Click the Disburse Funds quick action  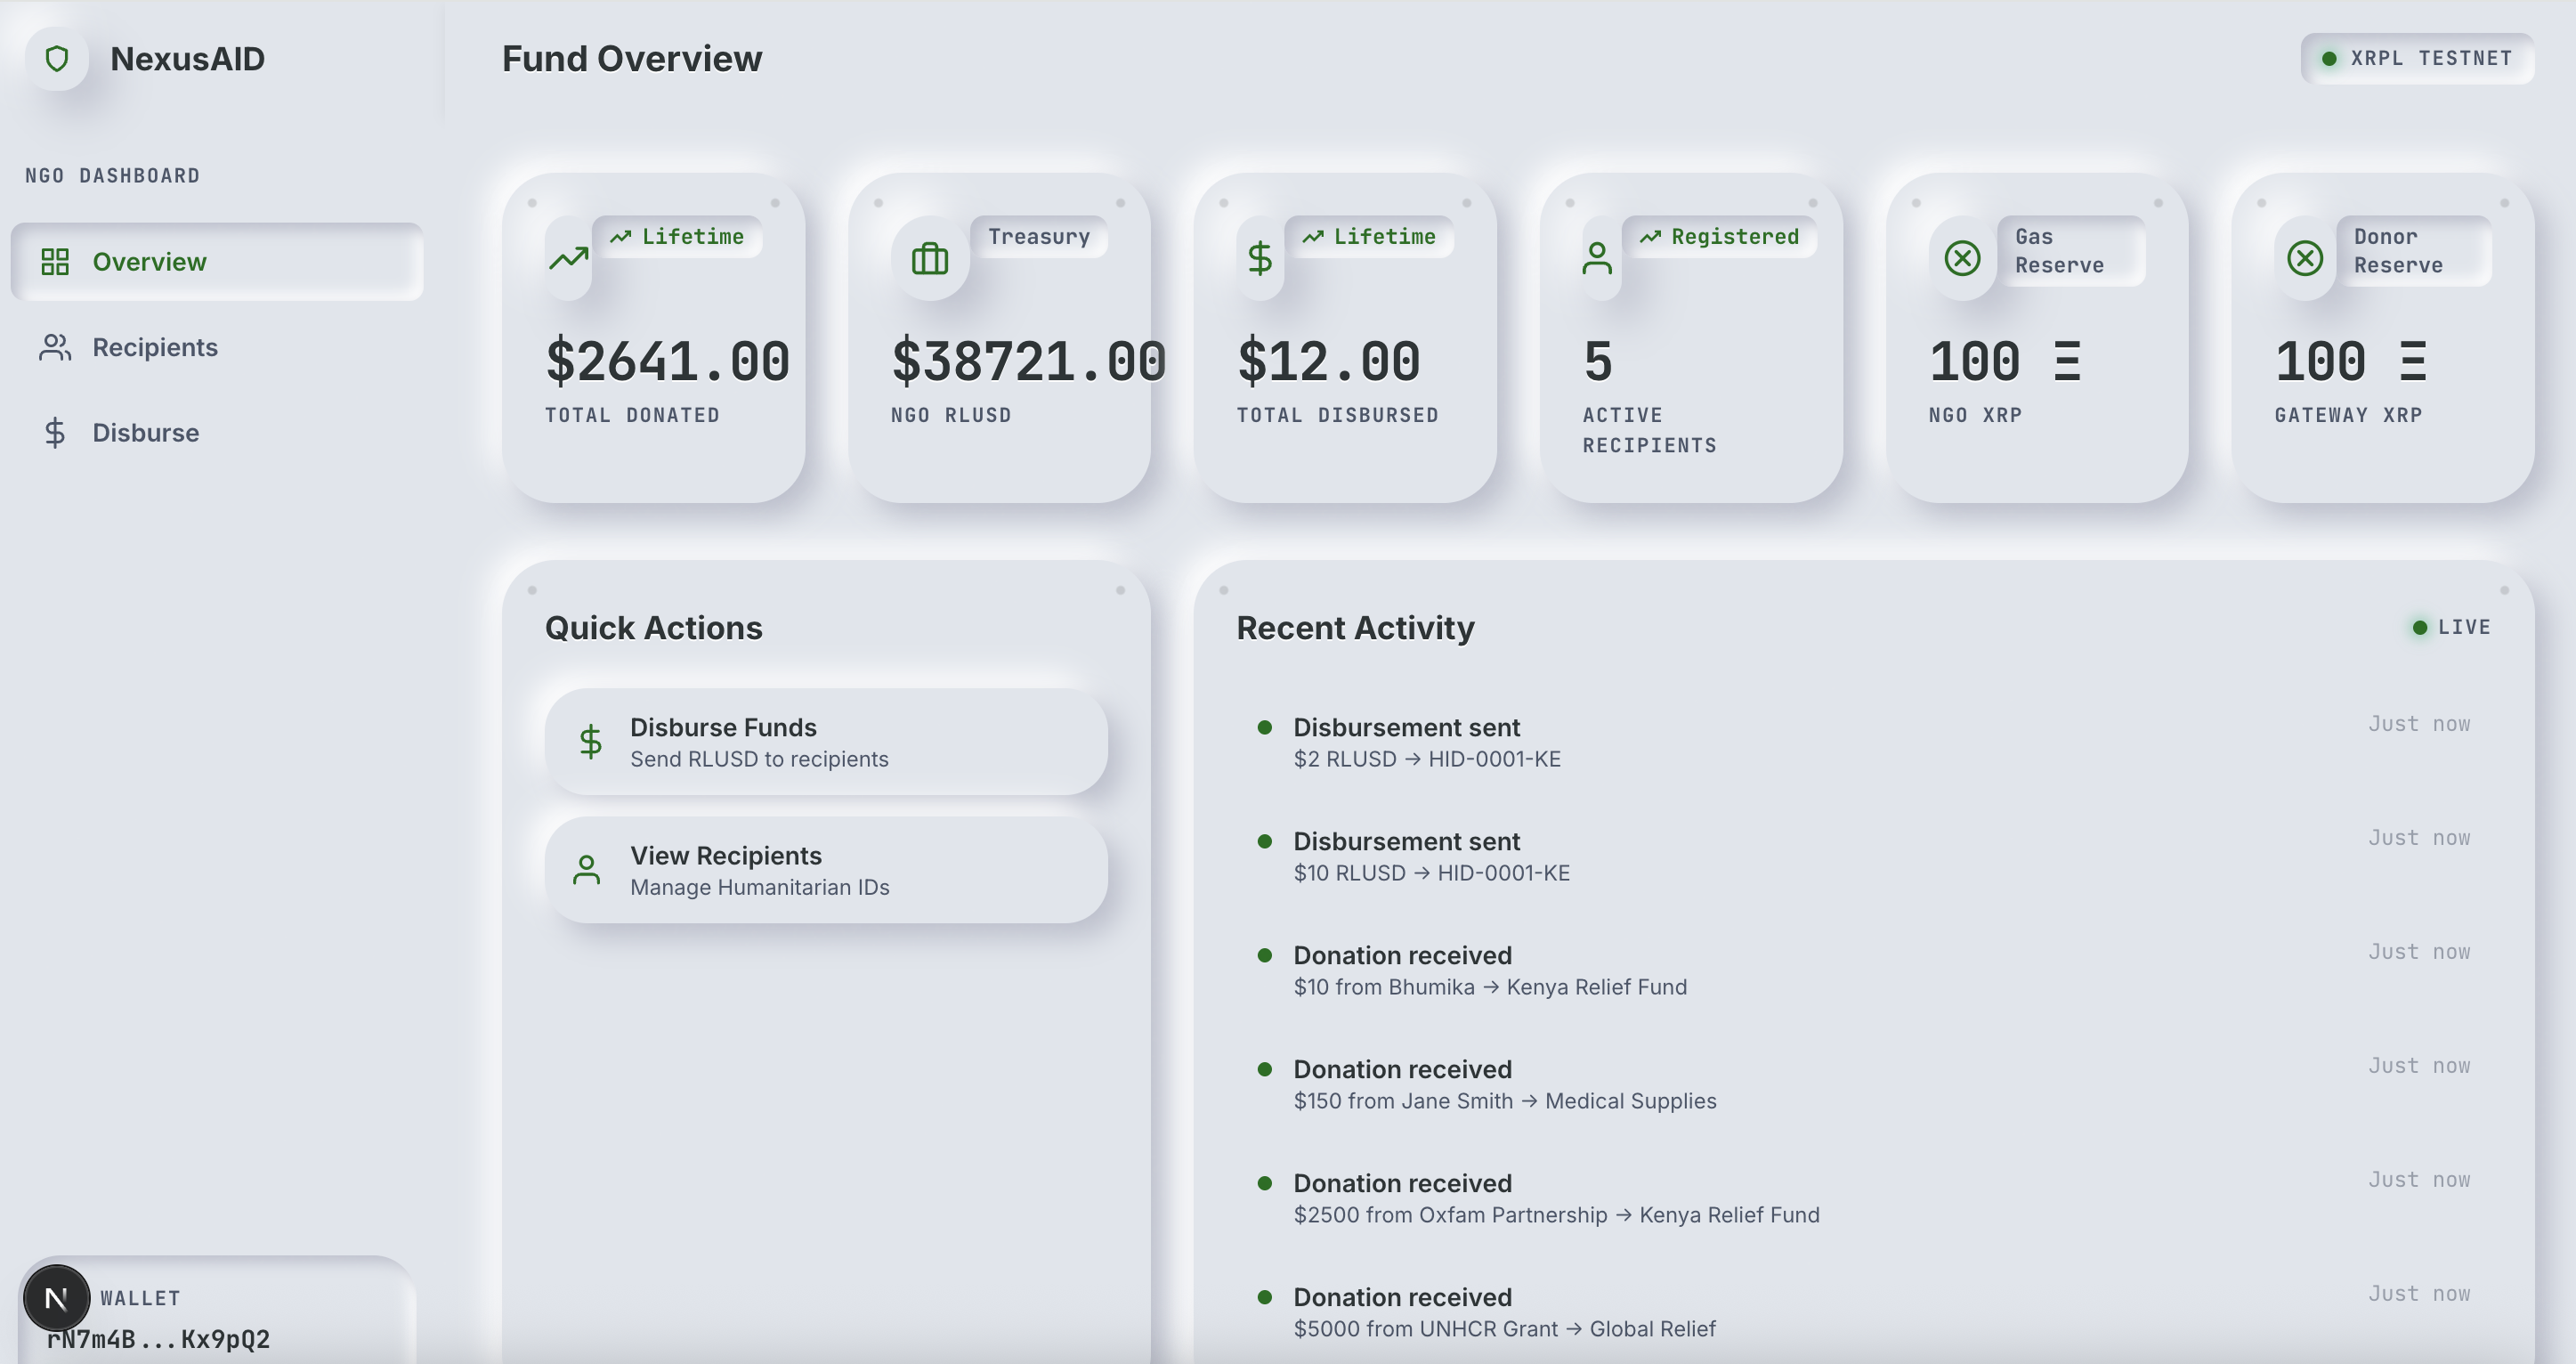point(826,742)
